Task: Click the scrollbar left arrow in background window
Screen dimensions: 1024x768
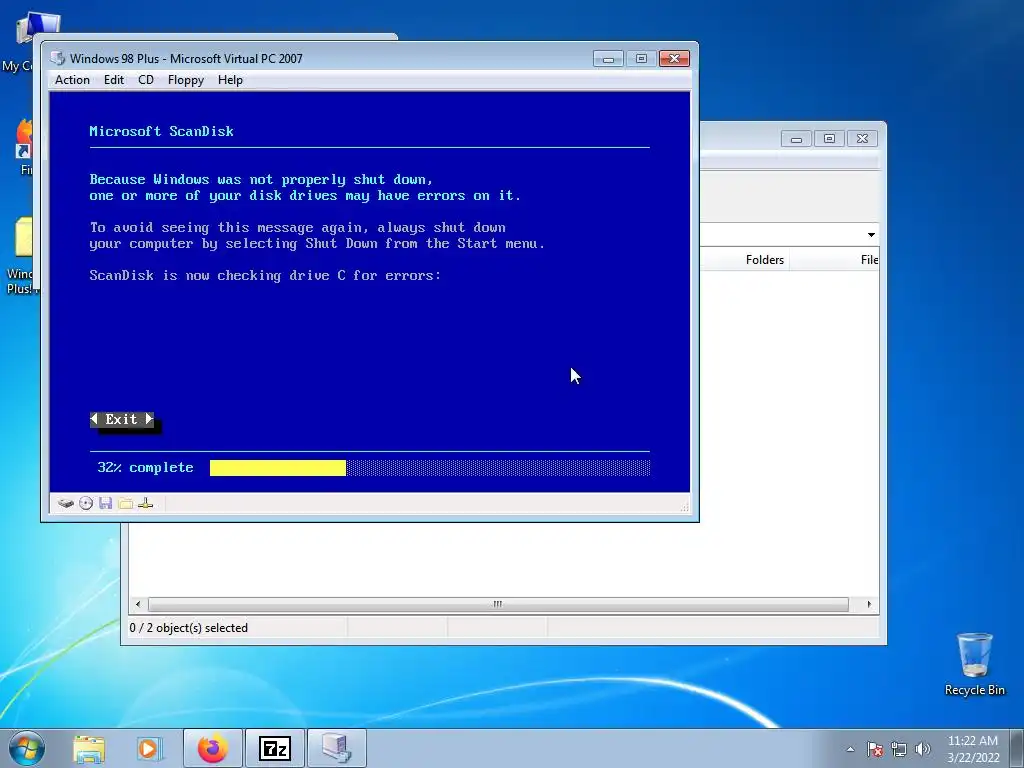Action: click(138, 604)
